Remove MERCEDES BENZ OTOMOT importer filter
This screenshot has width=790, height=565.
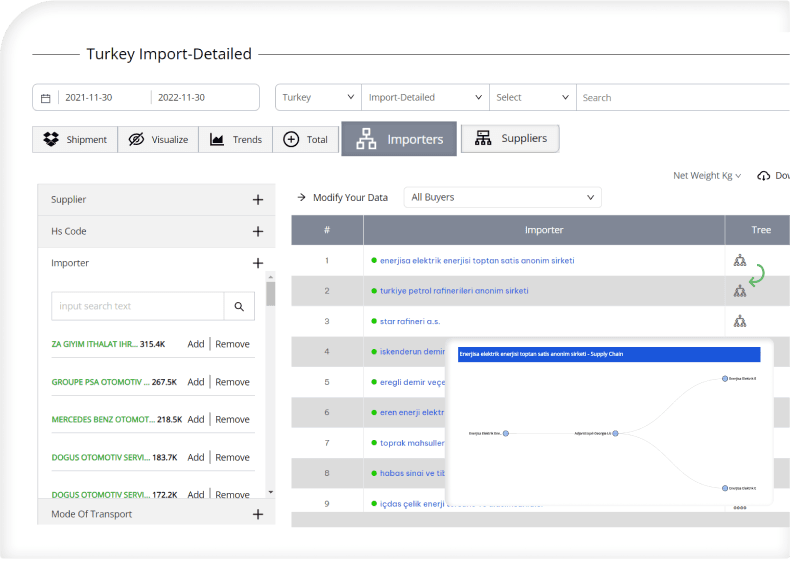(x=232, y=419)
